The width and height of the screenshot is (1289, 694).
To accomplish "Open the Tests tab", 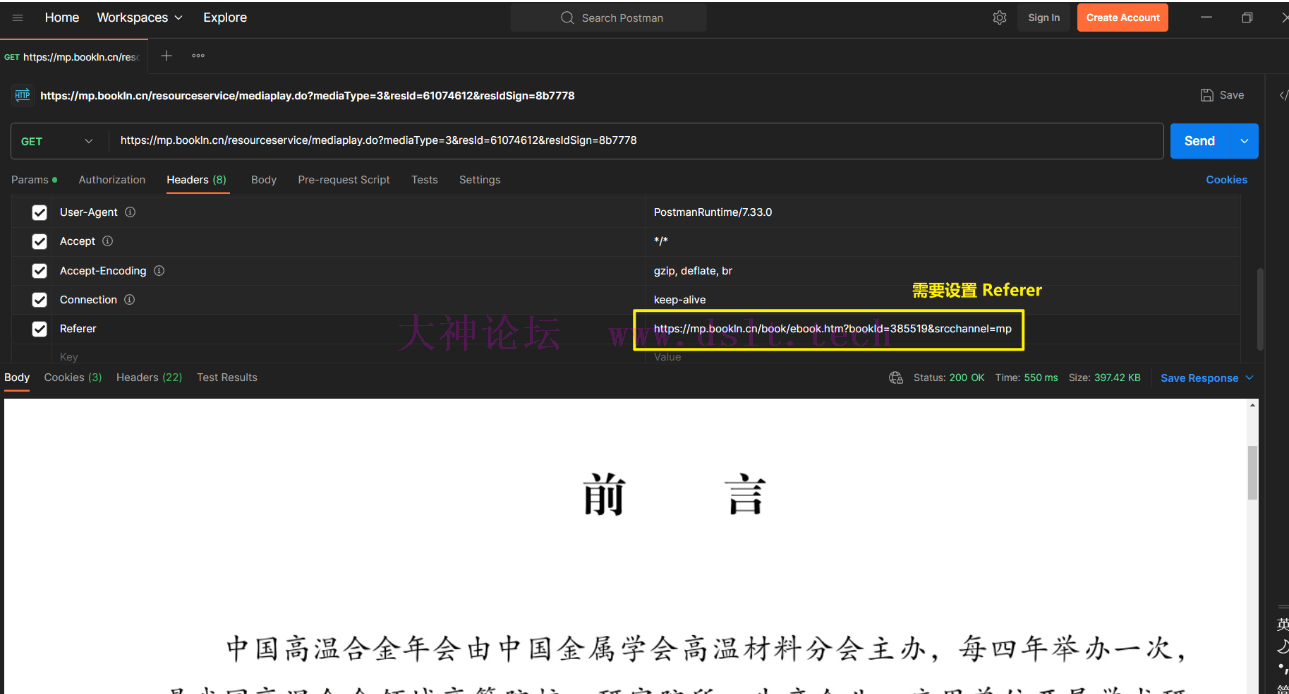I will [424, 180].
